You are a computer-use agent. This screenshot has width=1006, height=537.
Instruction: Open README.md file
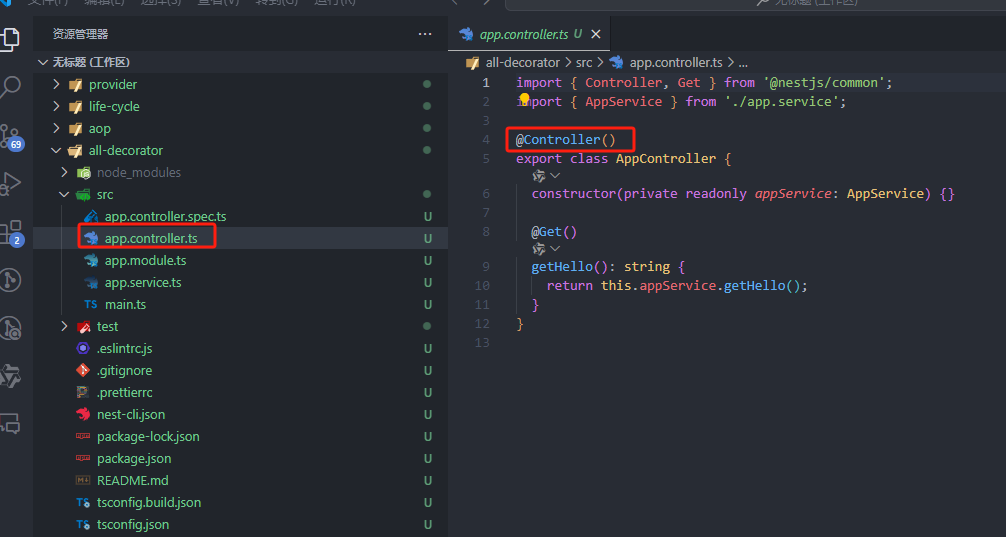133,481
